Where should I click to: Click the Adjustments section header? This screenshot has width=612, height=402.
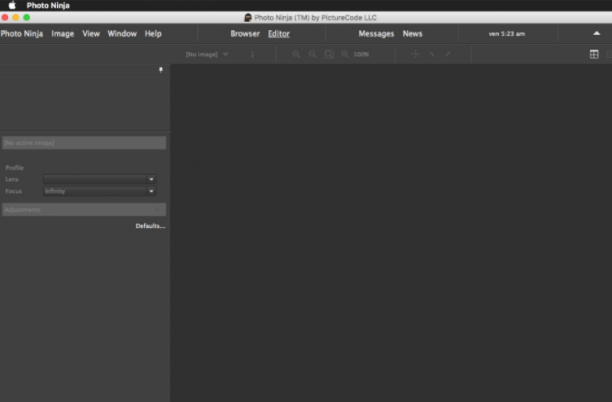point(84,210)
